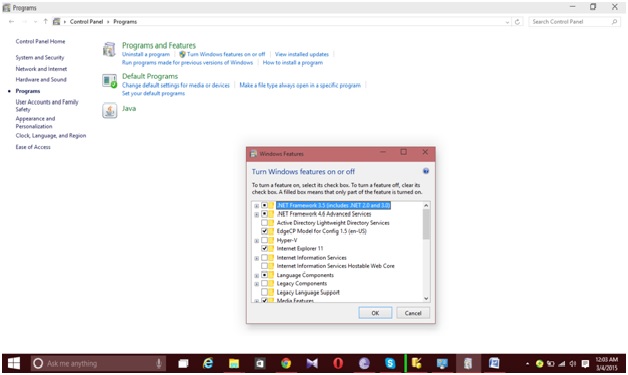The image size is (628, 375).
Task: Click Cancel in Windows Features dialog
Action: pos(413,313)
